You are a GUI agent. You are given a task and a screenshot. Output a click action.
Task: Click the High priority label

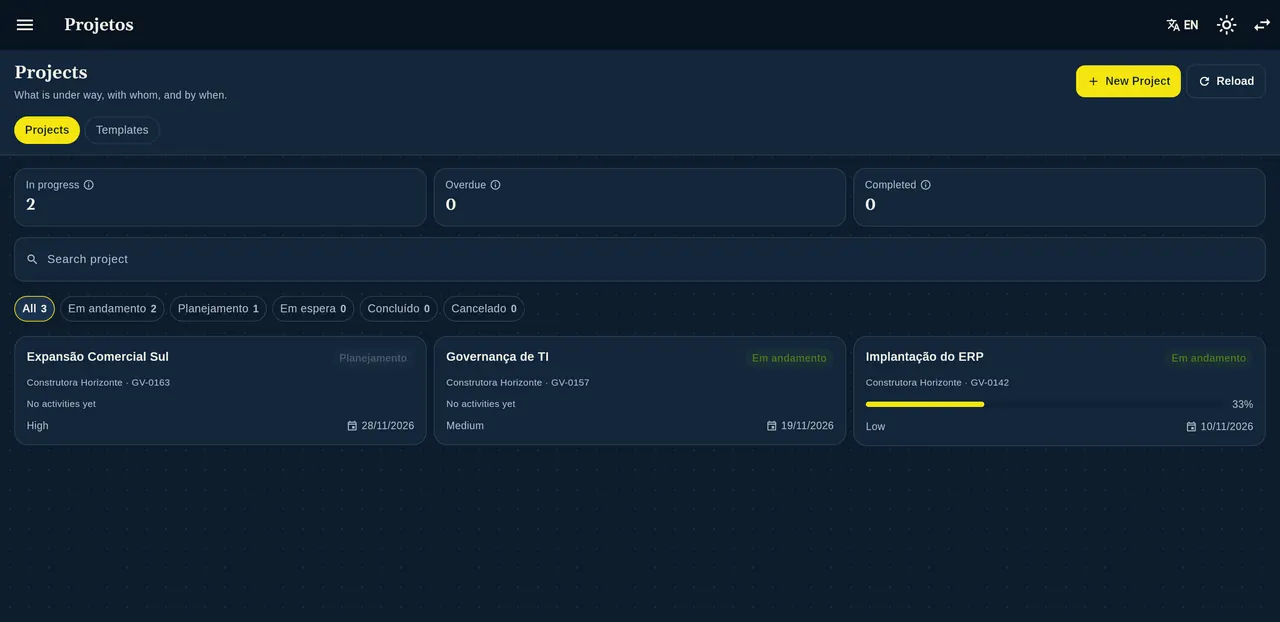pyautogui.click(x=38, y=426)
